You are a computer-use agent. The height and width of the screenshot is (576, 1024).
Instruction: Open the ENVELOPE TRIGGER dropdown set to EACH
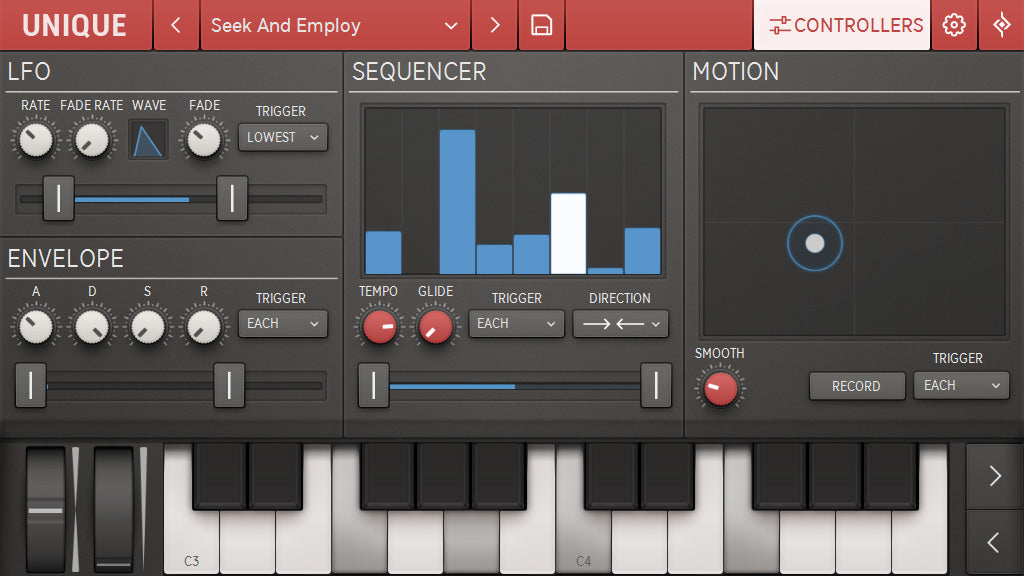tap(283, 324)
